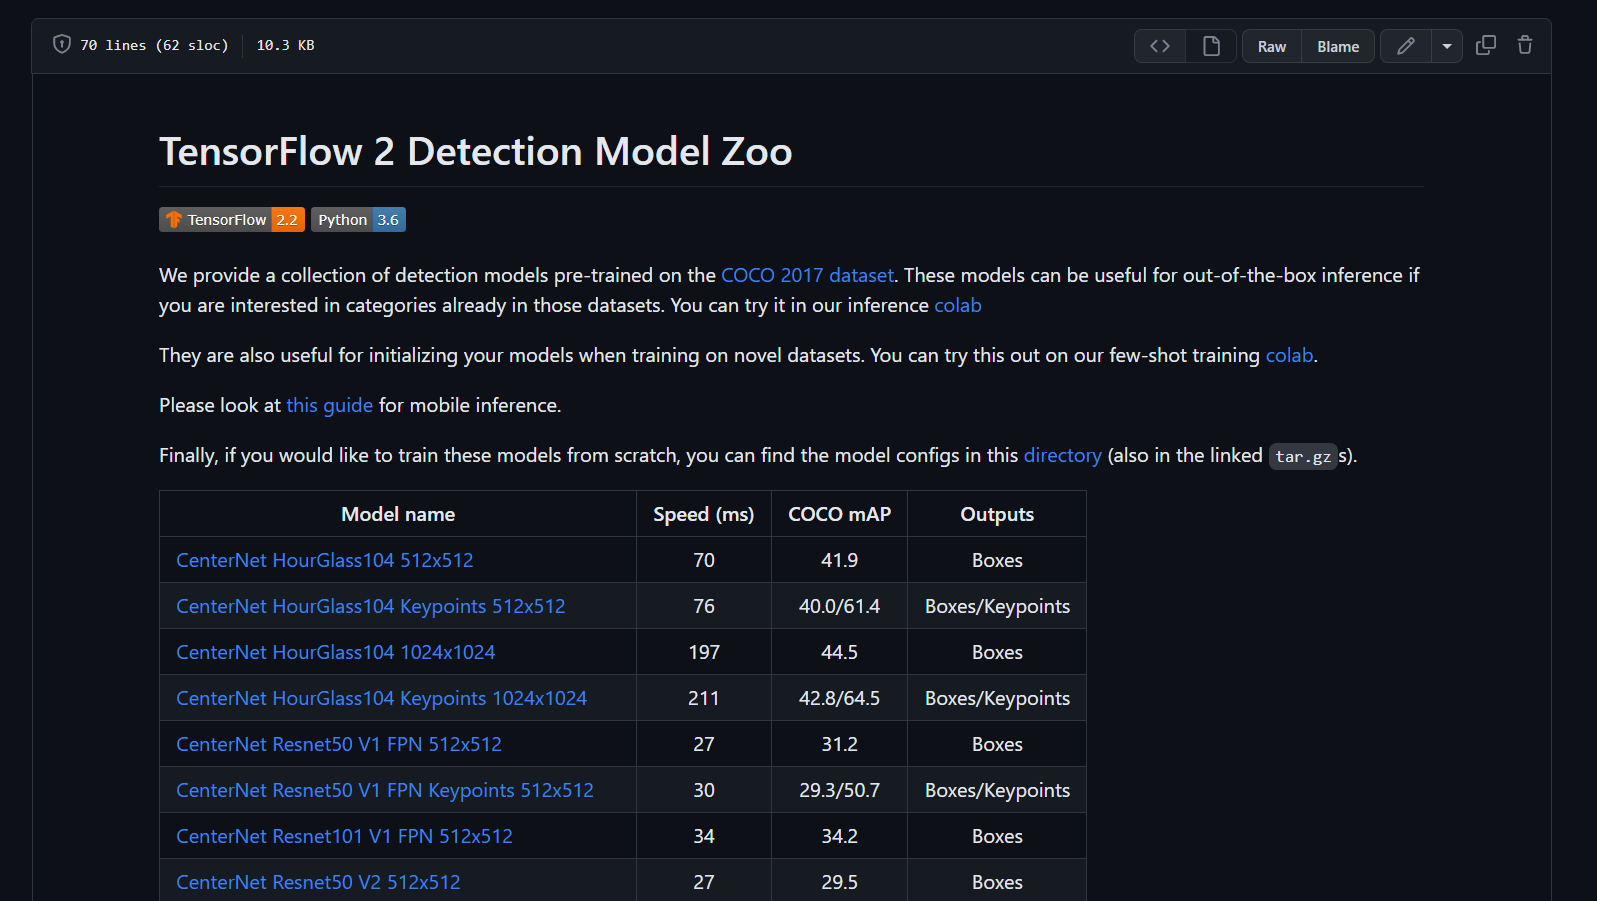
Task: Select the speed value 197
Action: [704, 652]
